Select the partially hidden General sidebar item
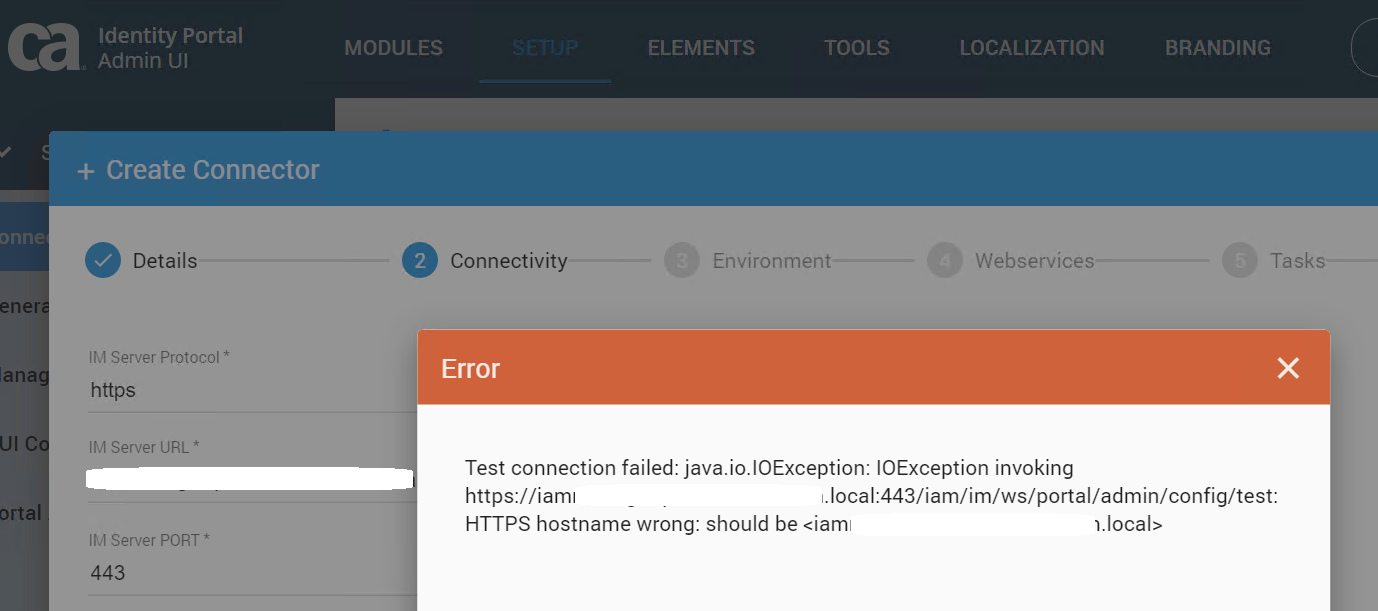 pyautogui.click(x=24, y=306)
